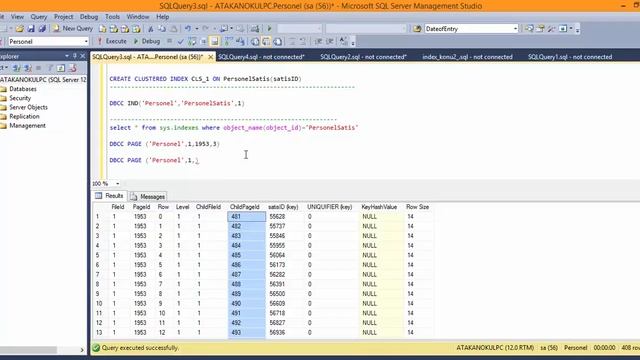
Task: Select Results to File icon
Action: click(278, 41)
